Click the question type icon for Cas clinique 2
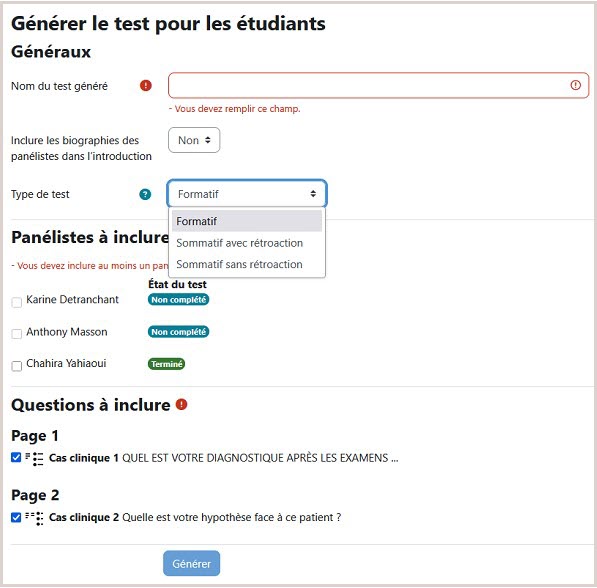597x588 pixels. [35, 518]
